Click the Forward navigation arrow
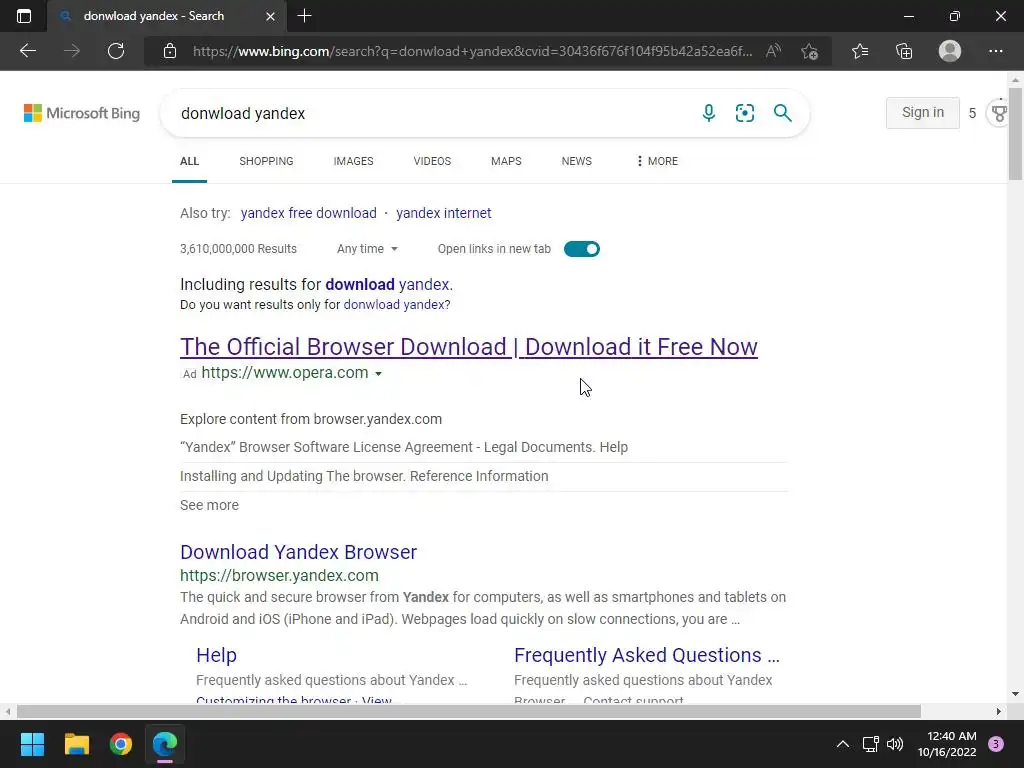1024x768 pixels. coord(72,51)
